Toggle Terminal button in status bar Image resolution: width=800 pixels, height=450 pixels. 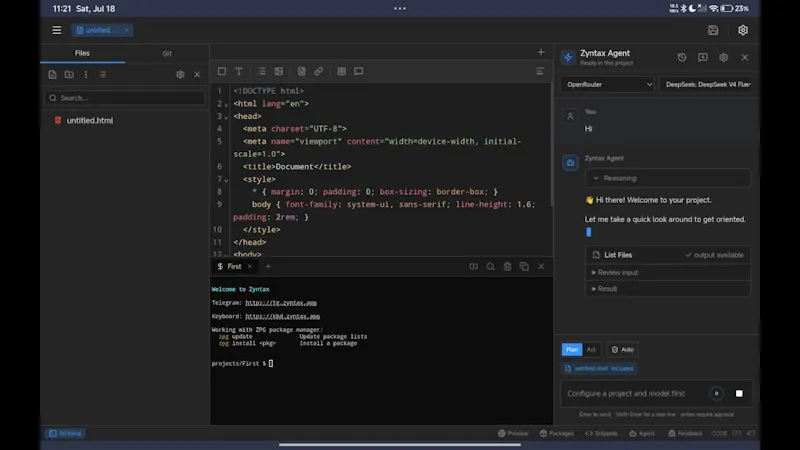pos(65,433)
